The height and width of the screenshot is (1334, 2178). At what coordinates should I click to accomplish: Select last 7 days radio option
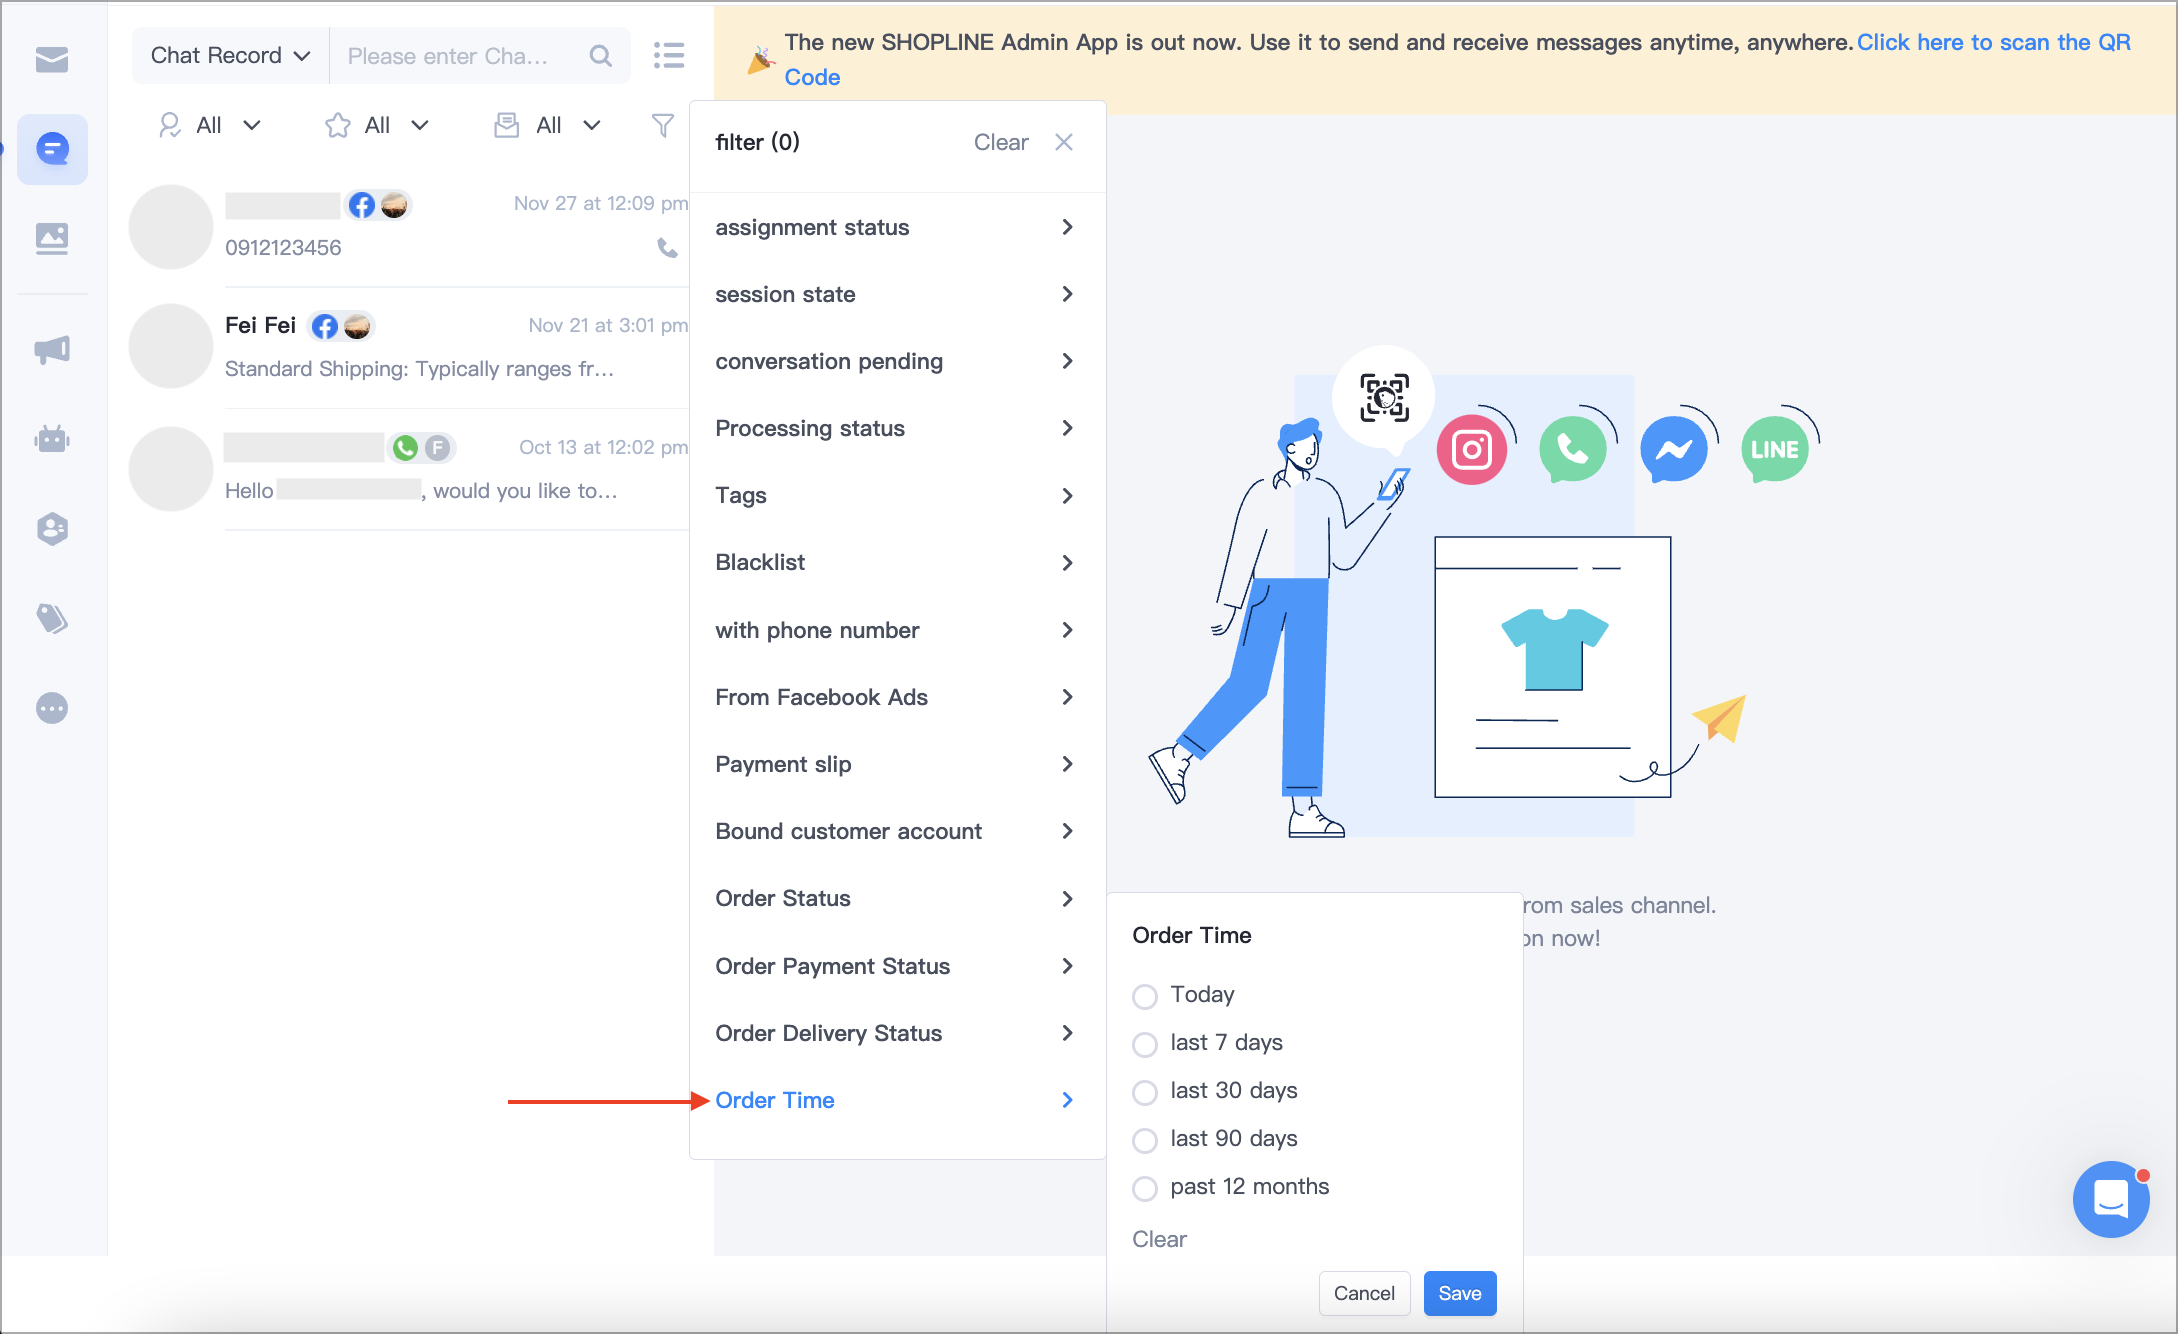(1145, 1044)
